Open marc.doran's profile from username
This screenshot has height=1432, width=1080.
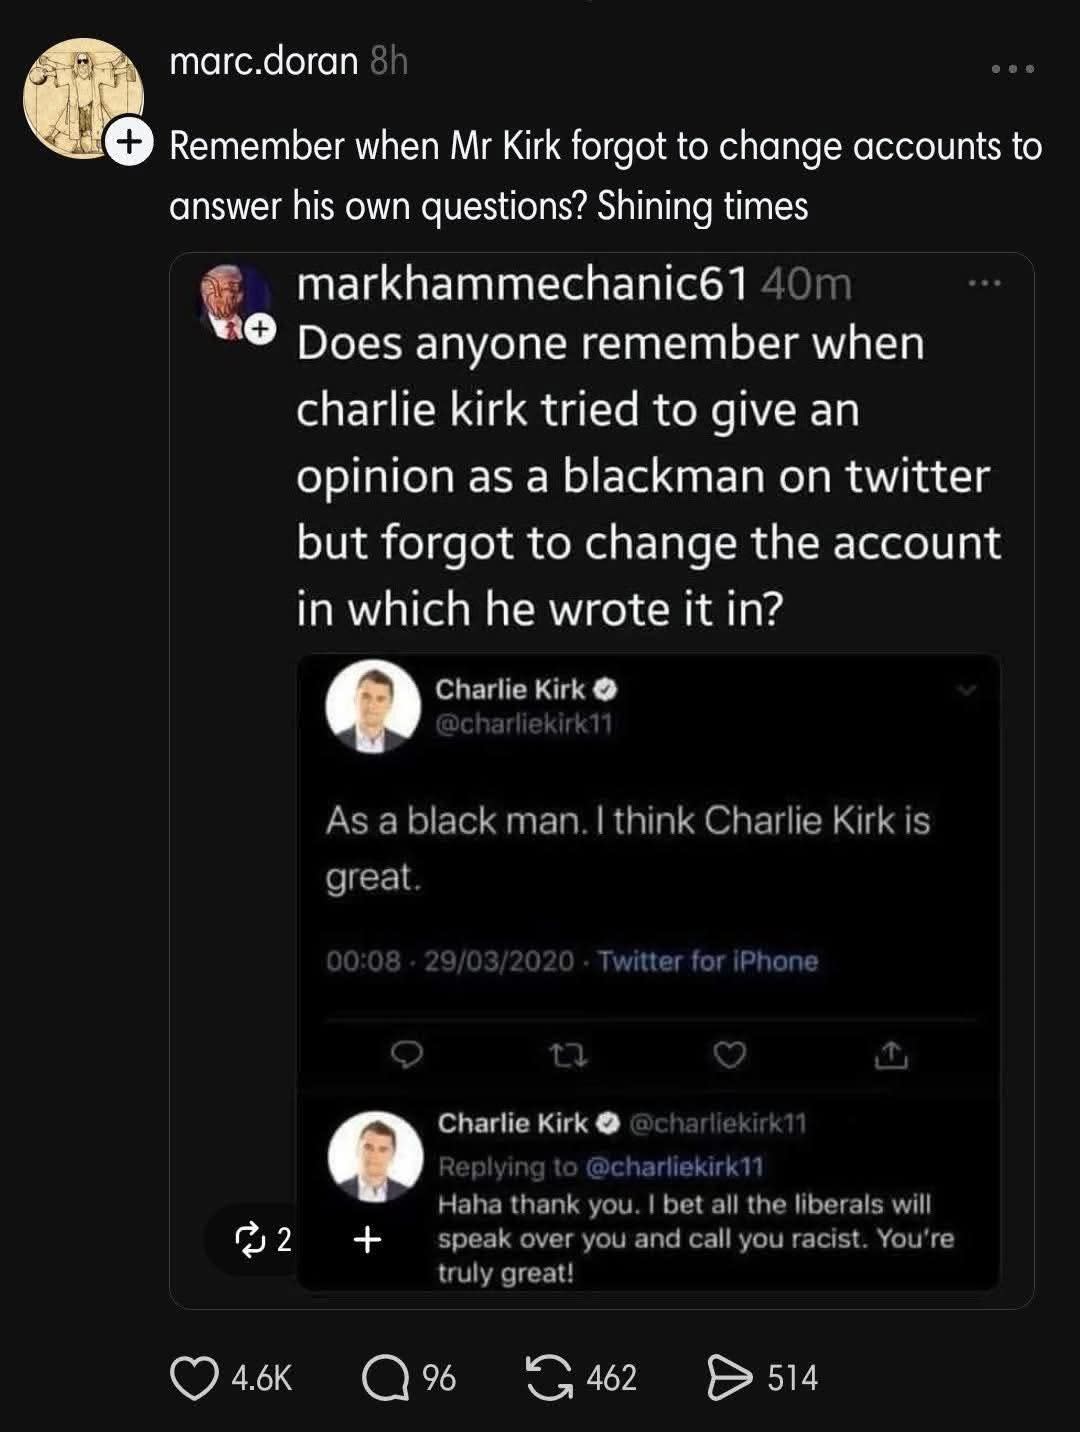(x=264, y=62)
